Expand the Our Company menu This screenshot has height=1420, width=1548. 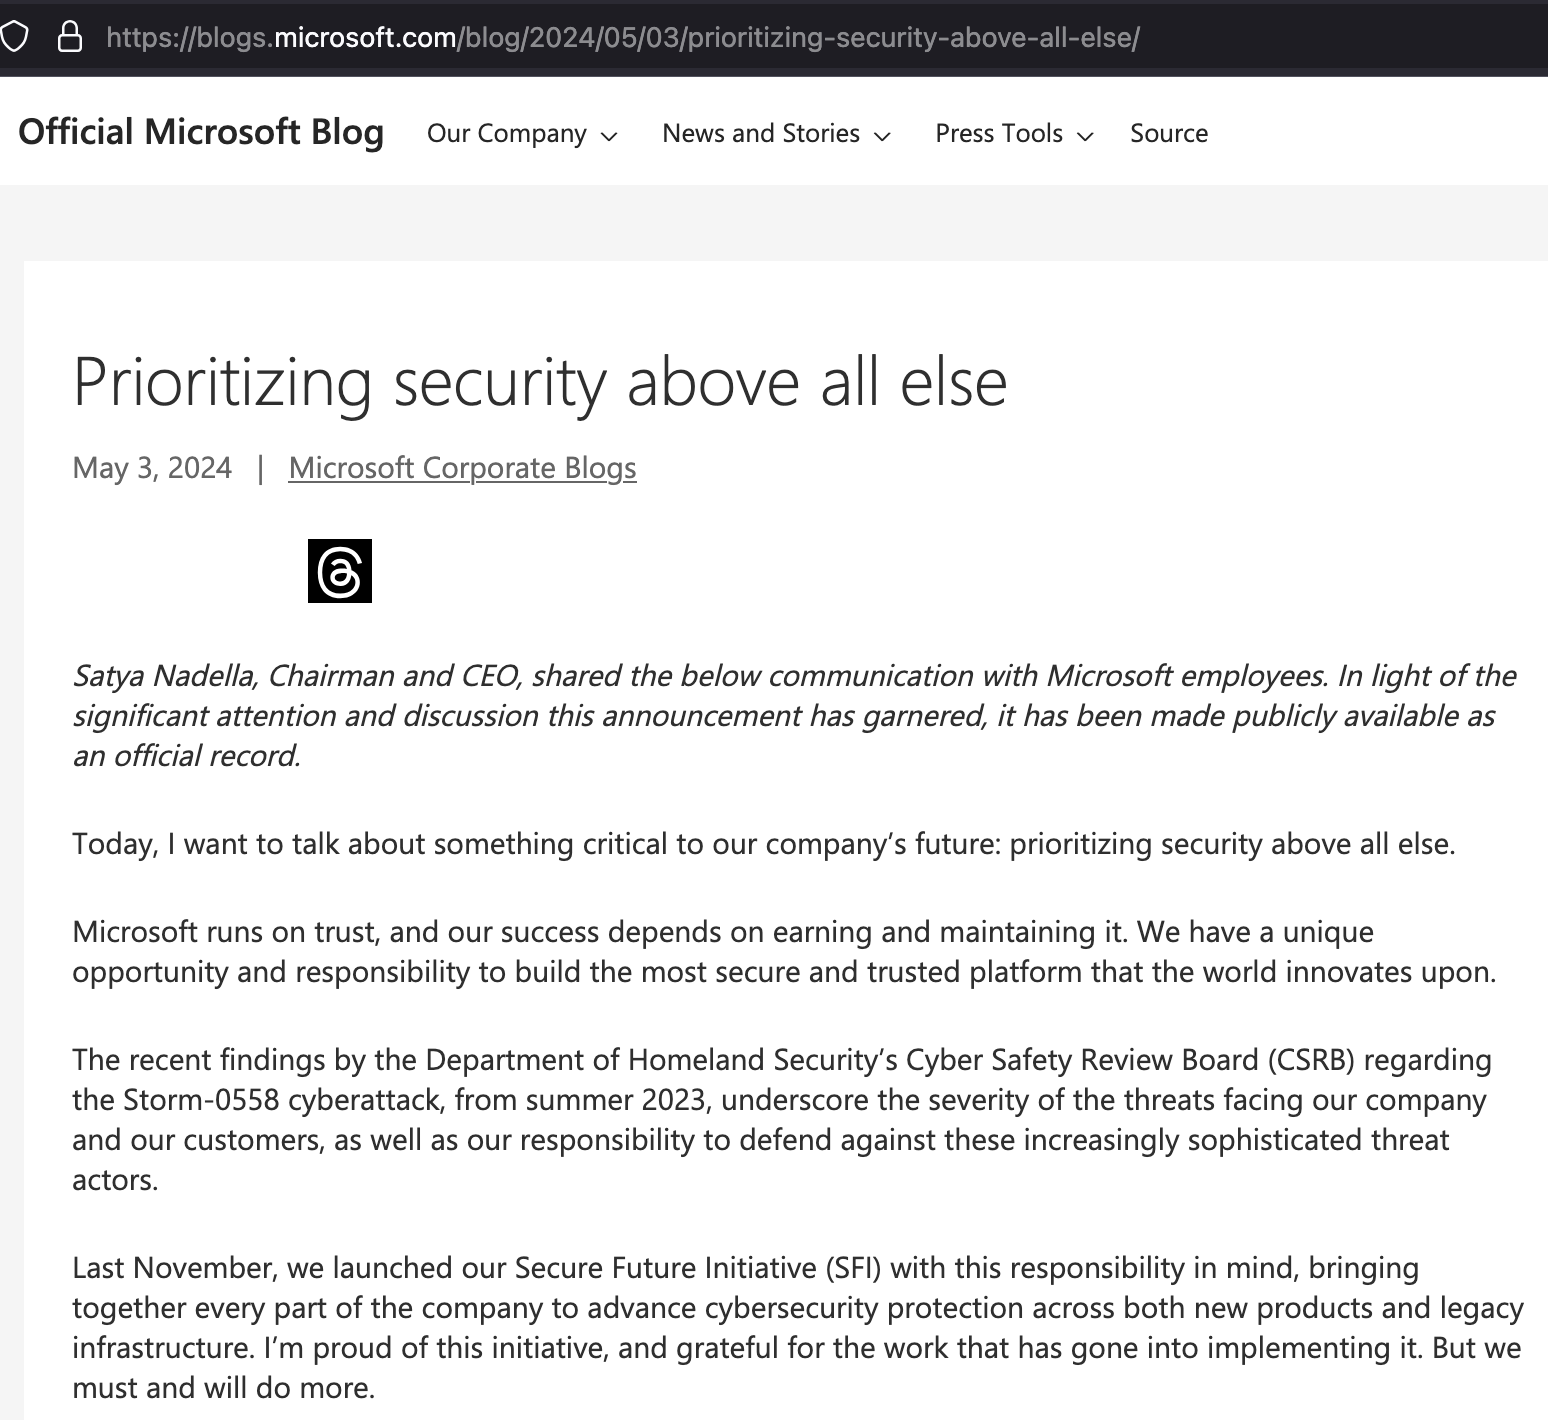pos(521,134)
